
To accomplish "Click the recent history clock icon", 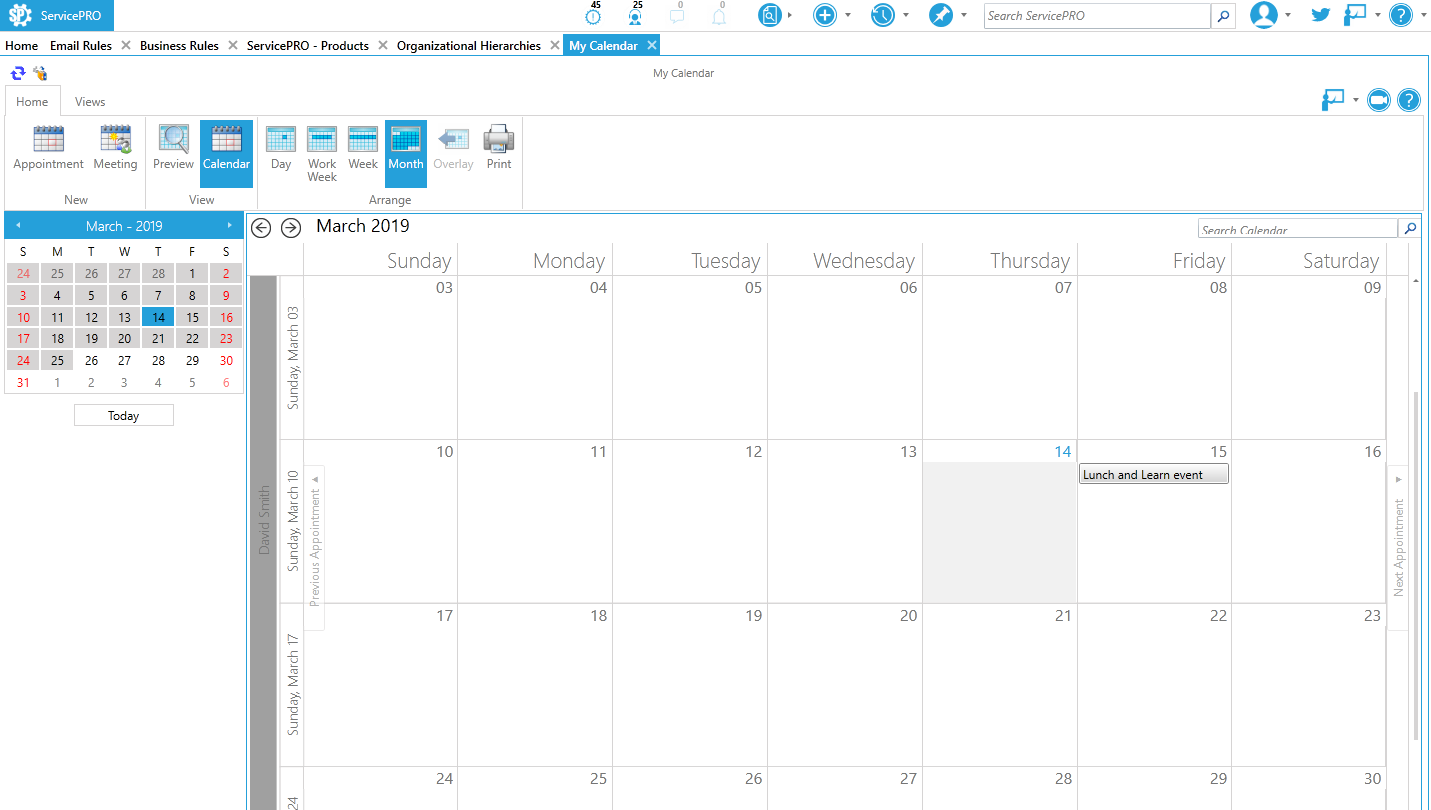I will [x=883, y=15].
